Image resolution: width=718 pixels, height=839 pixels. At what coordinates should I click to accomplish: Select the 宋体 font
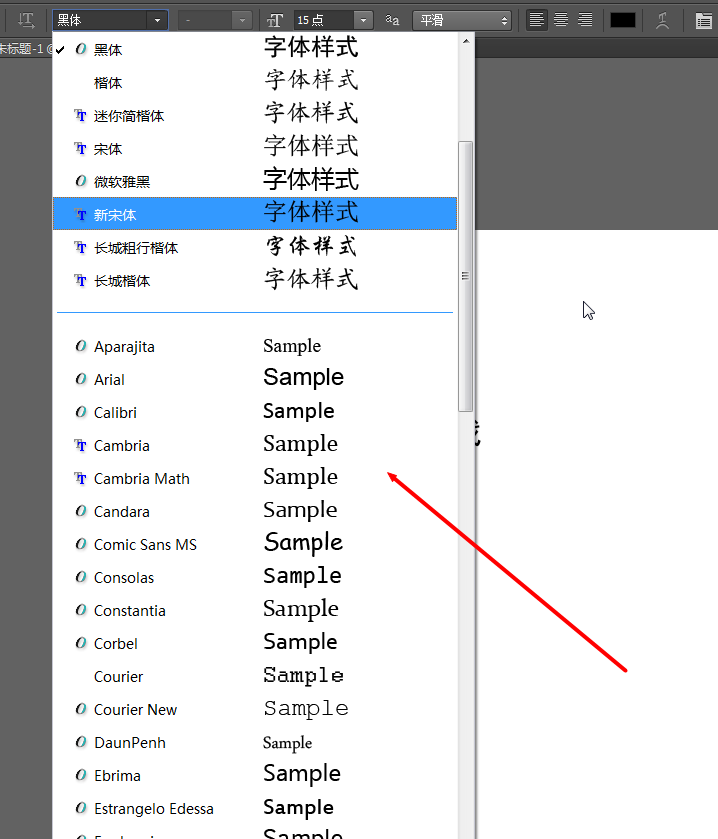click(x=255, y=148)
